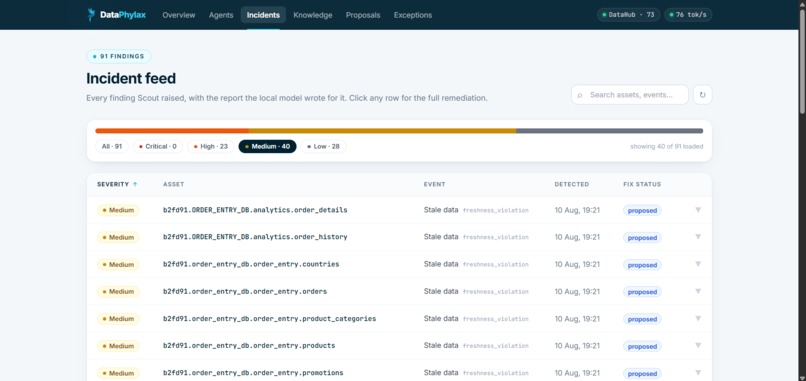Click Stale data event in order_details row

point(441,210)
